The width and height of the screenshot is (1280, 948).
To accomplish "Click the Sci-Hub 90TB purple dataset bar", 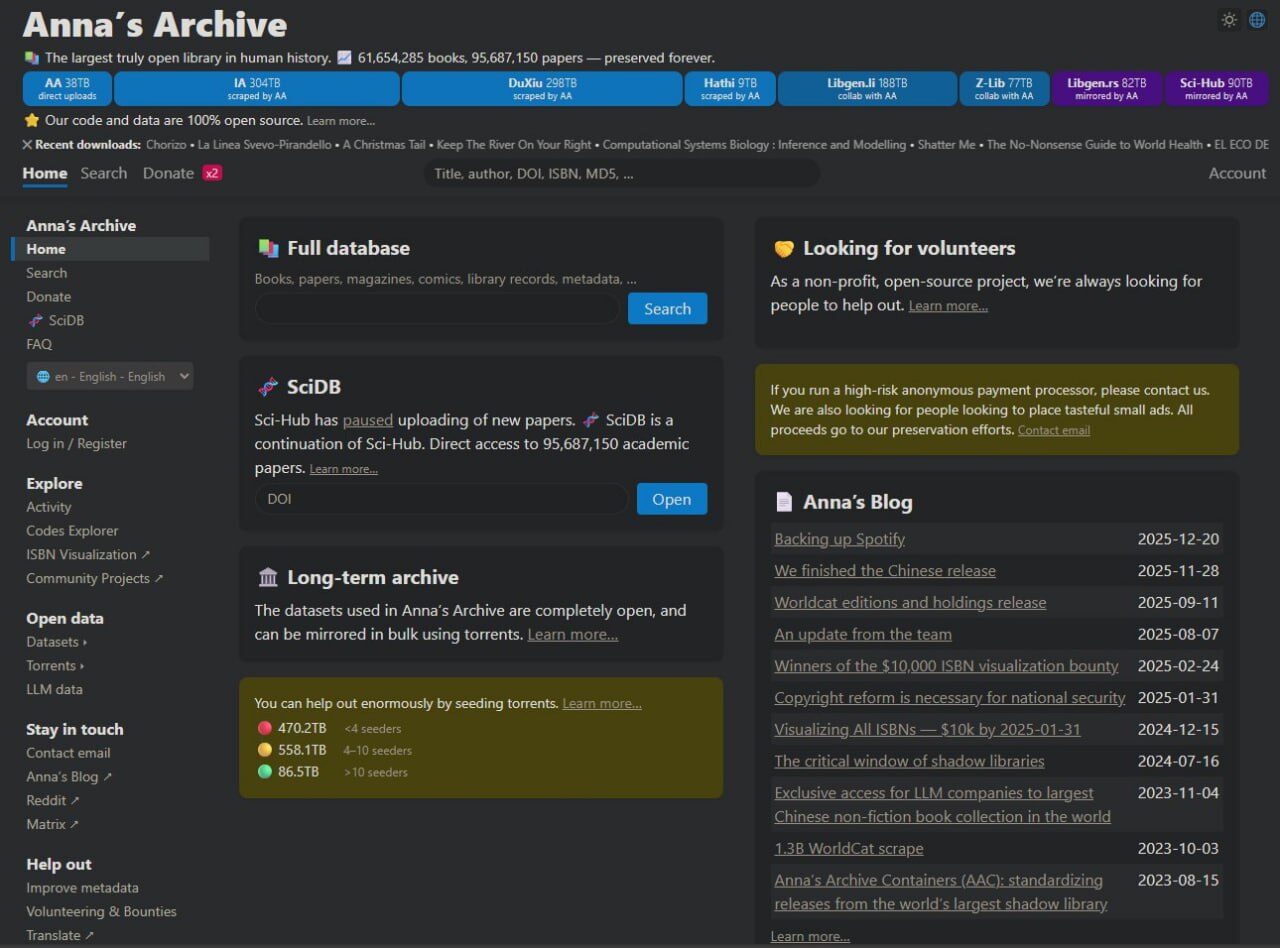I will 1216,89.
